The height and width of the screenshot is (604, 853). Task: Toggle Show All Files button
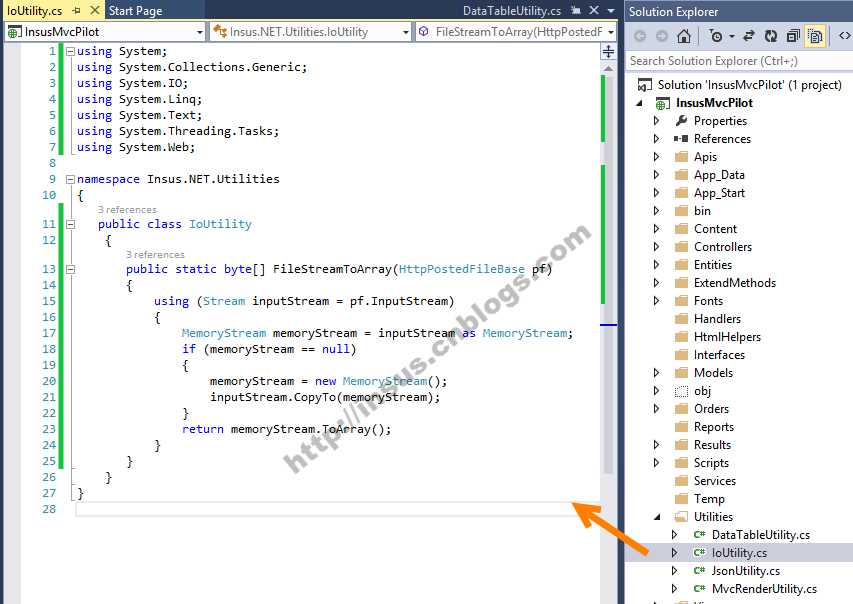click(x=815, y=36)
